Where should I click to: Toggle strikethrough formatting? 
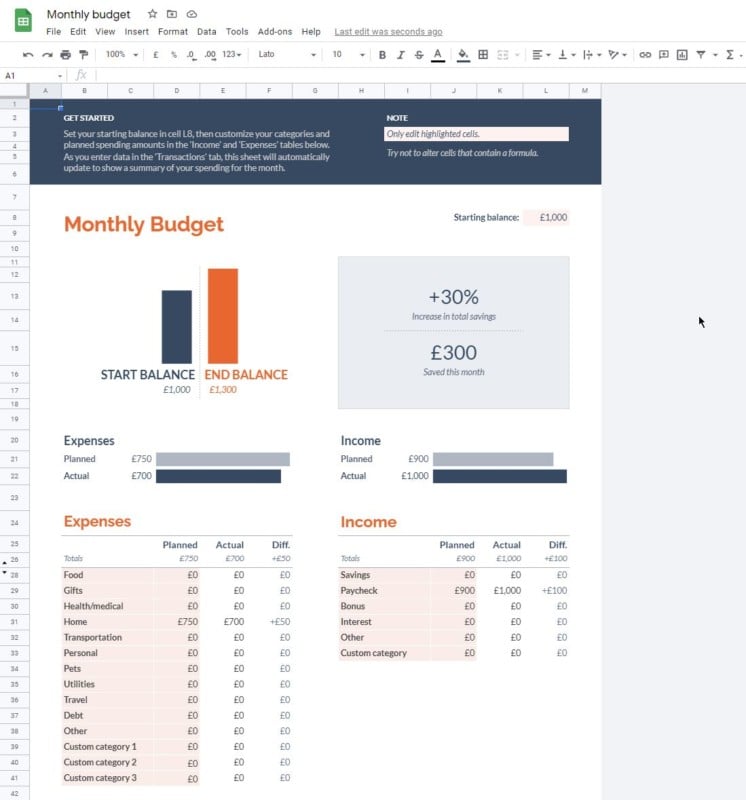coord(418,54)
